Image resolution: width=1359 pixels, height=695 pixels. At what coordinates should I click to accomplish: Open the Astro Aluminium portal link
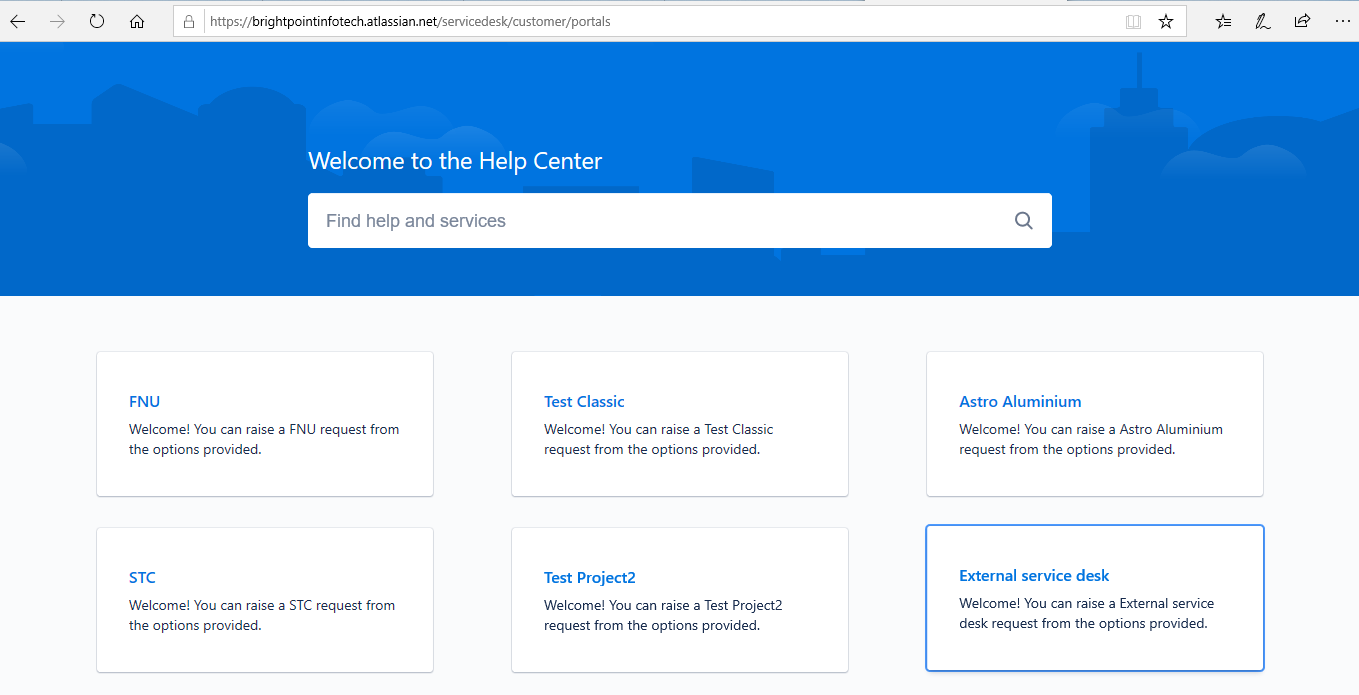[1020, 402]
